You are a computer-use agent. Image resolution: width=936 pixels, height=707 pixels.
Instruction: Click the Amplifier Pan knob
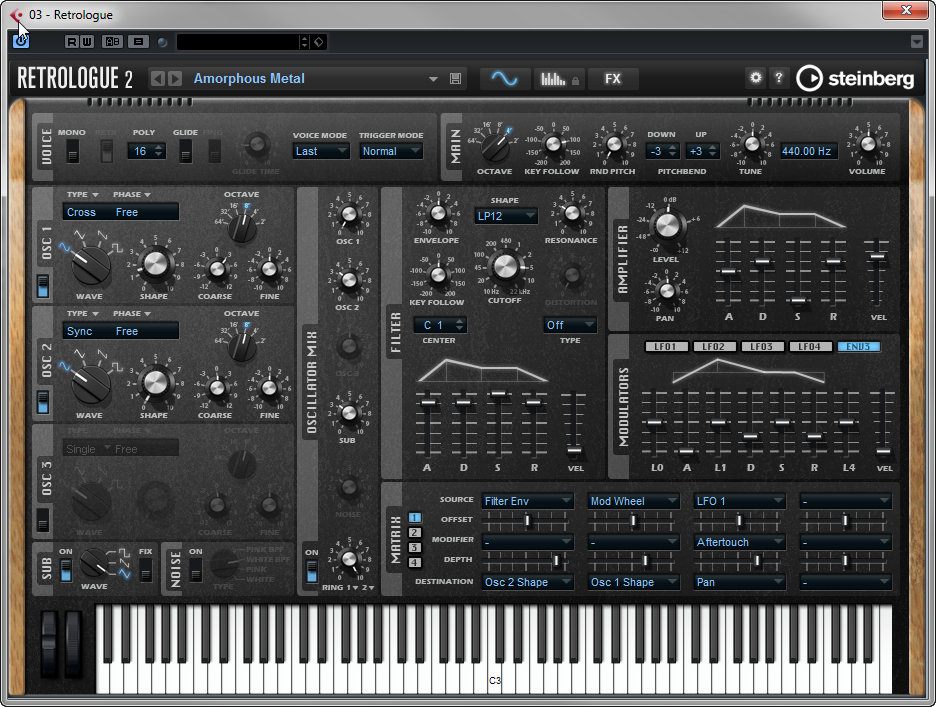click(666, 291)
